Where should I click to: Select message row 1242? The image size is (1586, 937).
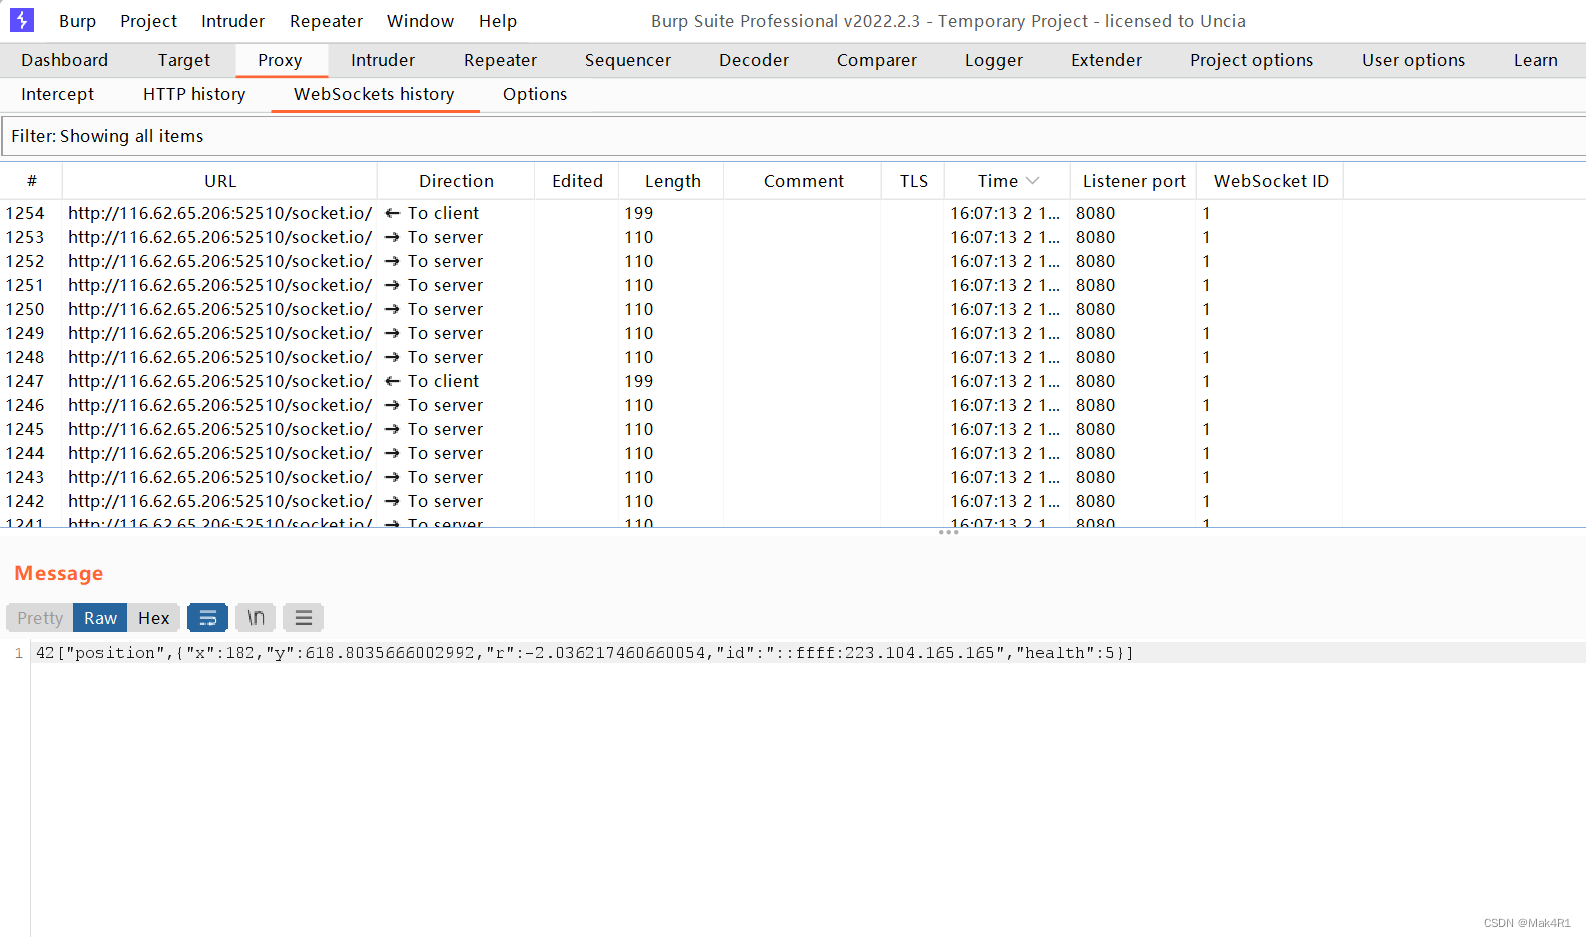pos(672,501)
